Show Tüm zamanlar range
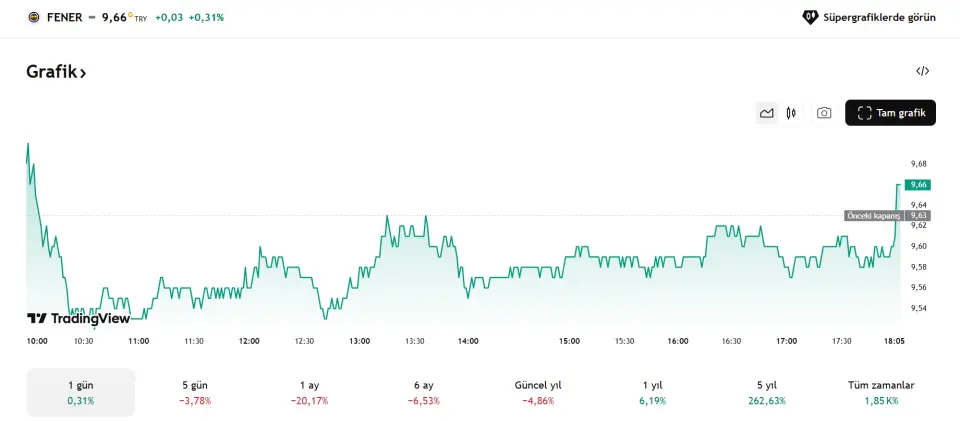Viewport: 960px width, 421px height. pos(881,392)
